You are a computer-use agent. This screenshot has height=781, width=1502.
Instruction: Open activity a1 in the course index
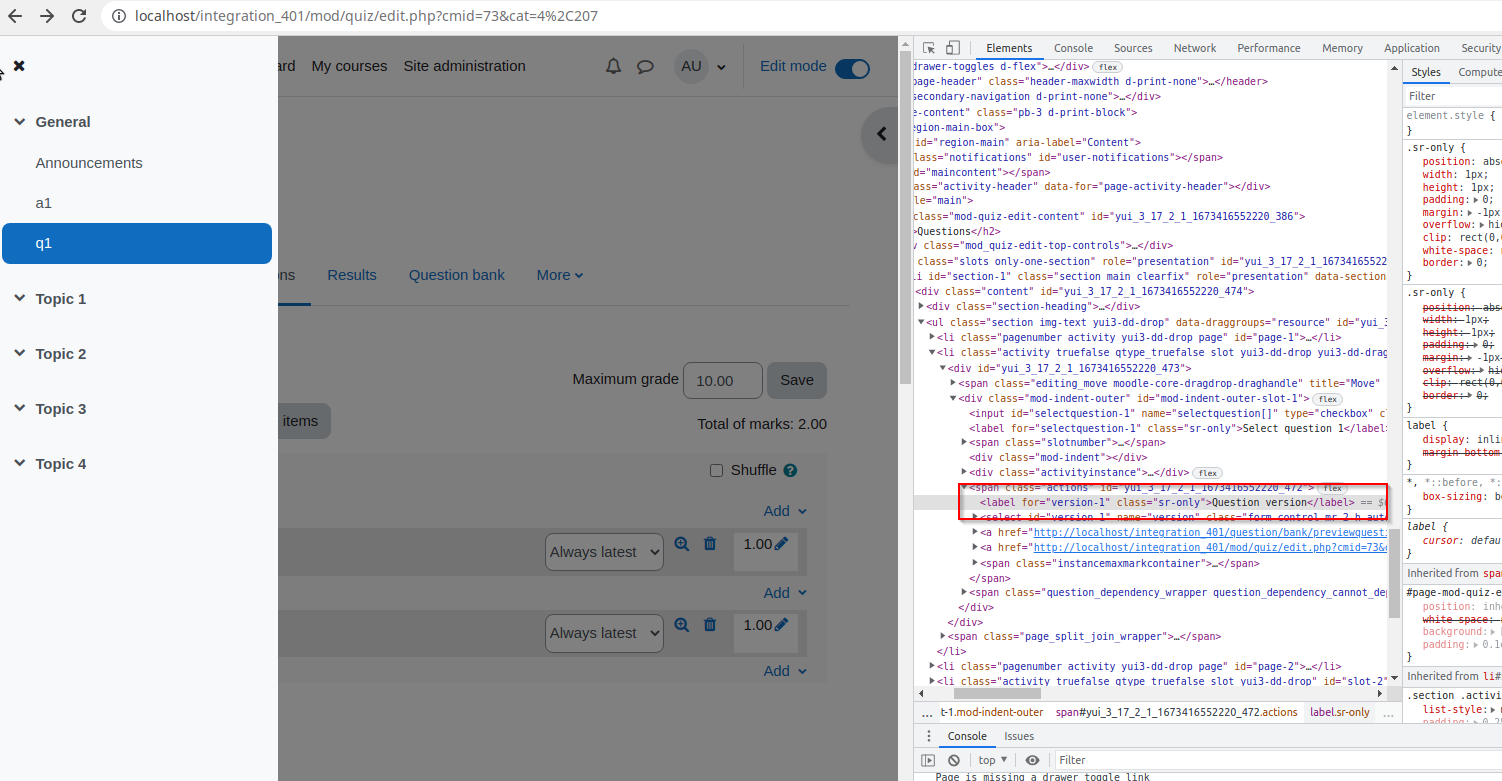click(x=44, y=203)
